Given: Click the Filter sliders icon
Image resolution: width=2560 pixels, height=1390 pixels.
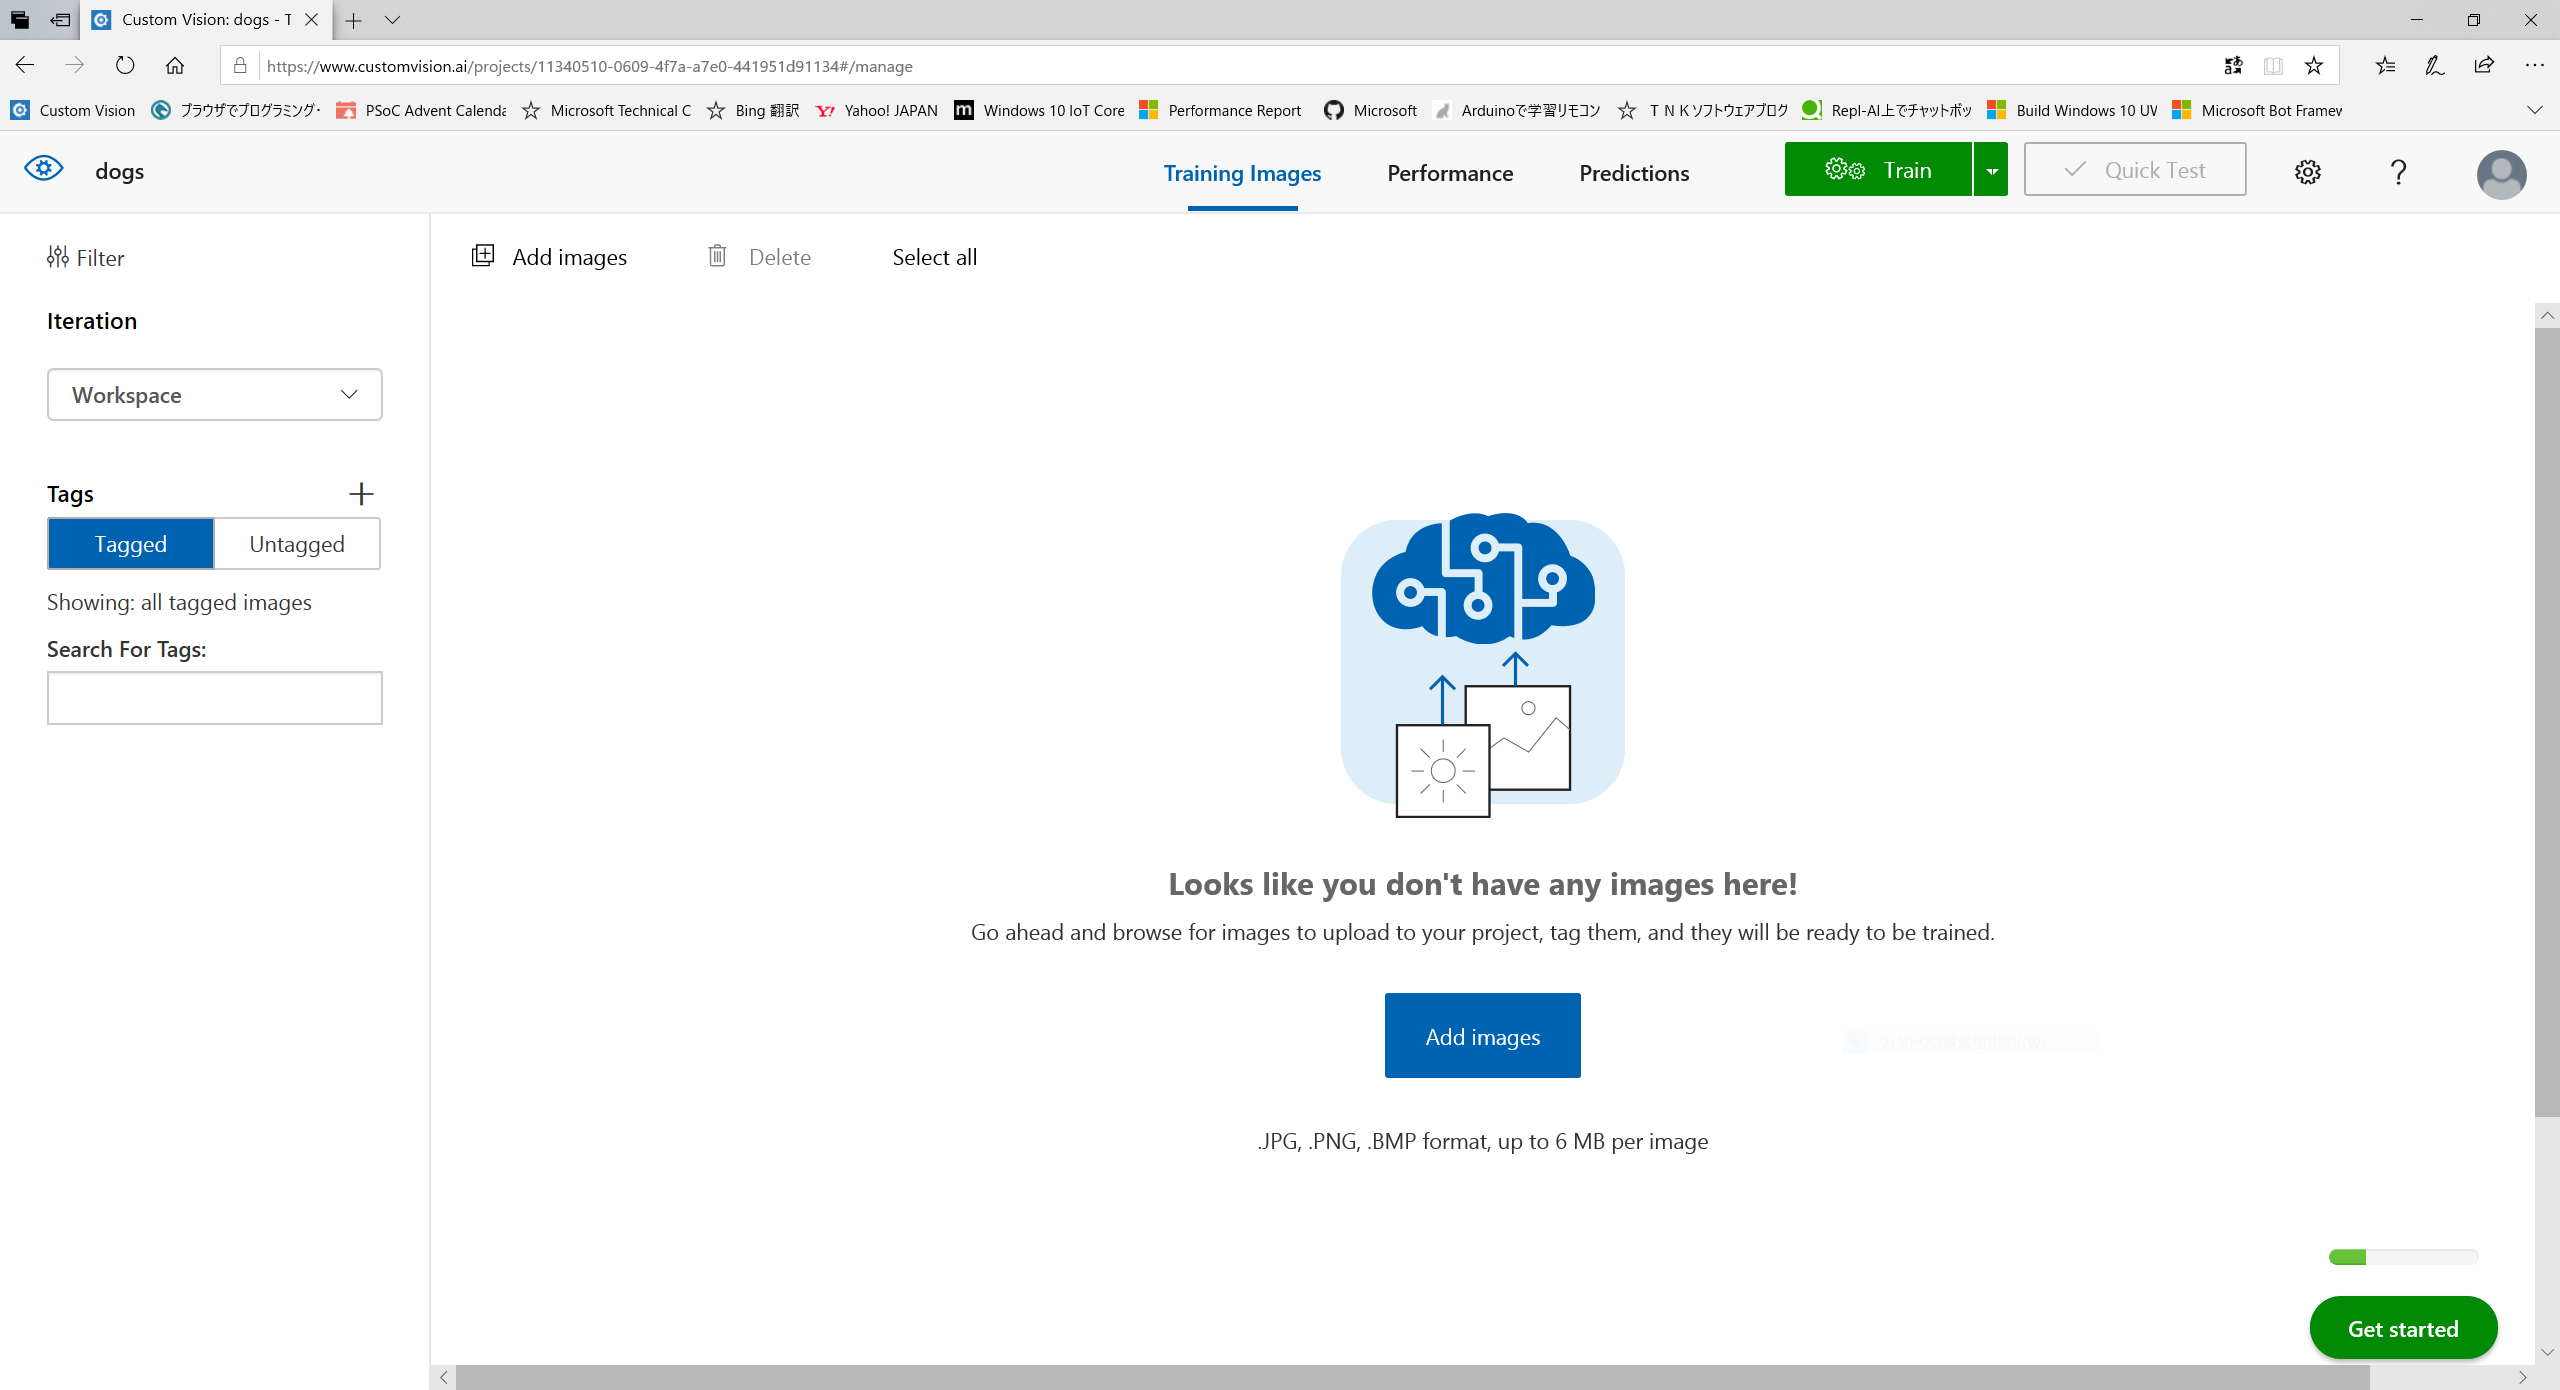Looking at the screenshot, I should [x=58, y=257].
